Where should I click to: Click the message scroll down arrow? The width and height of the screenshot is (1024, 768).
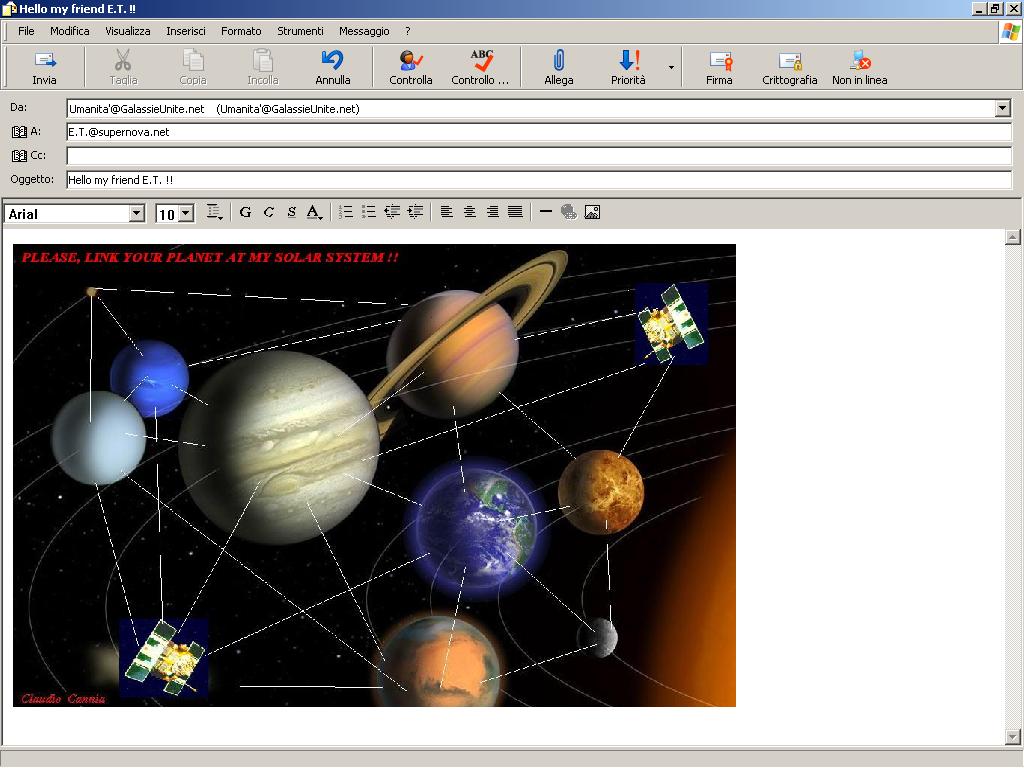pyautogui.click(x=1012, y=737)
